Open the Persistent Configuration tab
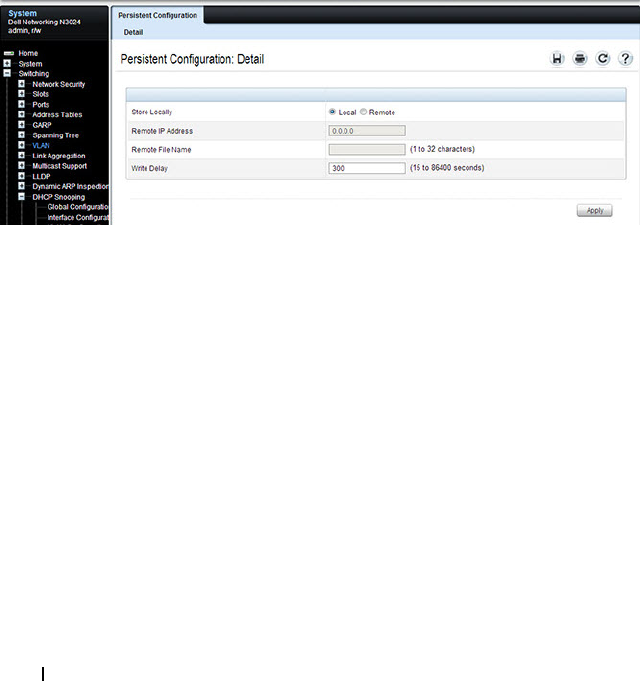The width and height of the screenshot is (641, 681). click(157, 15)
